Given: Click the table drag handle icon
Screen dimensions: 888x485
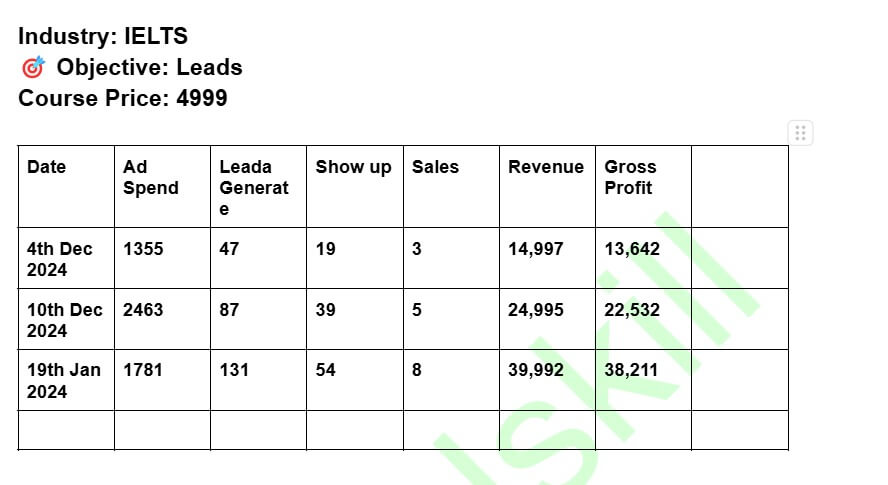Looking at the screenshot, I should coord(800,133).
